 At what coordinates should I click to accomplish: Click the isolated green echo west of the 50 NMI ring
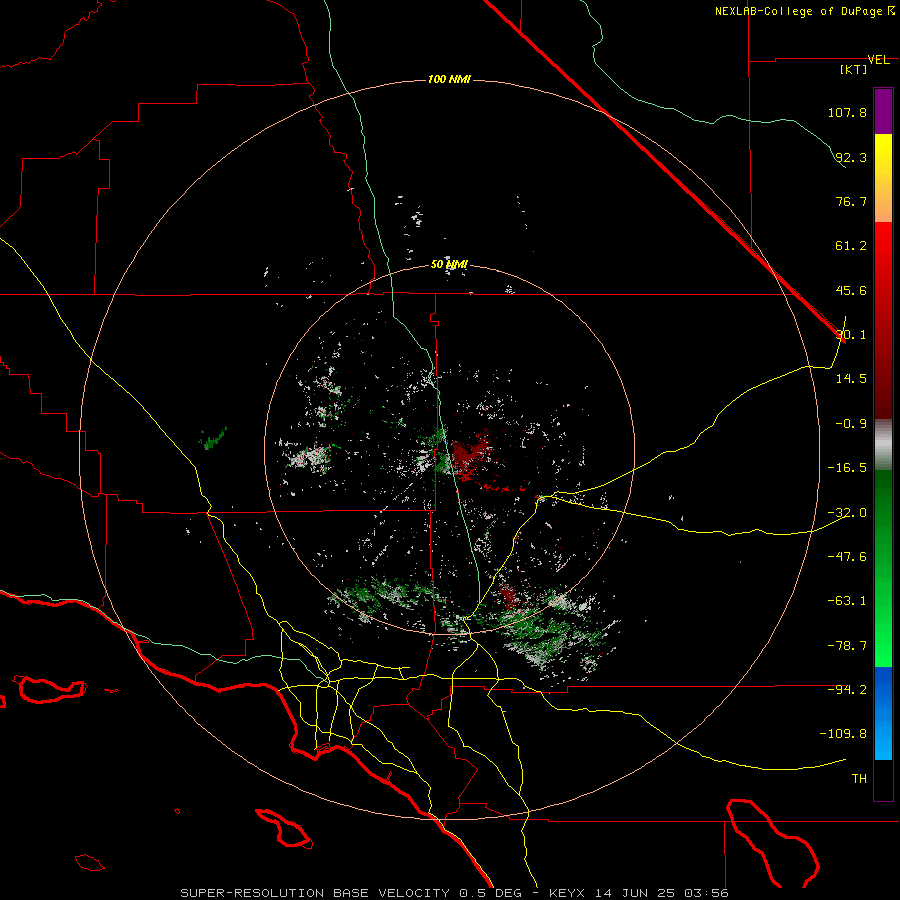[x=213, y=439]
